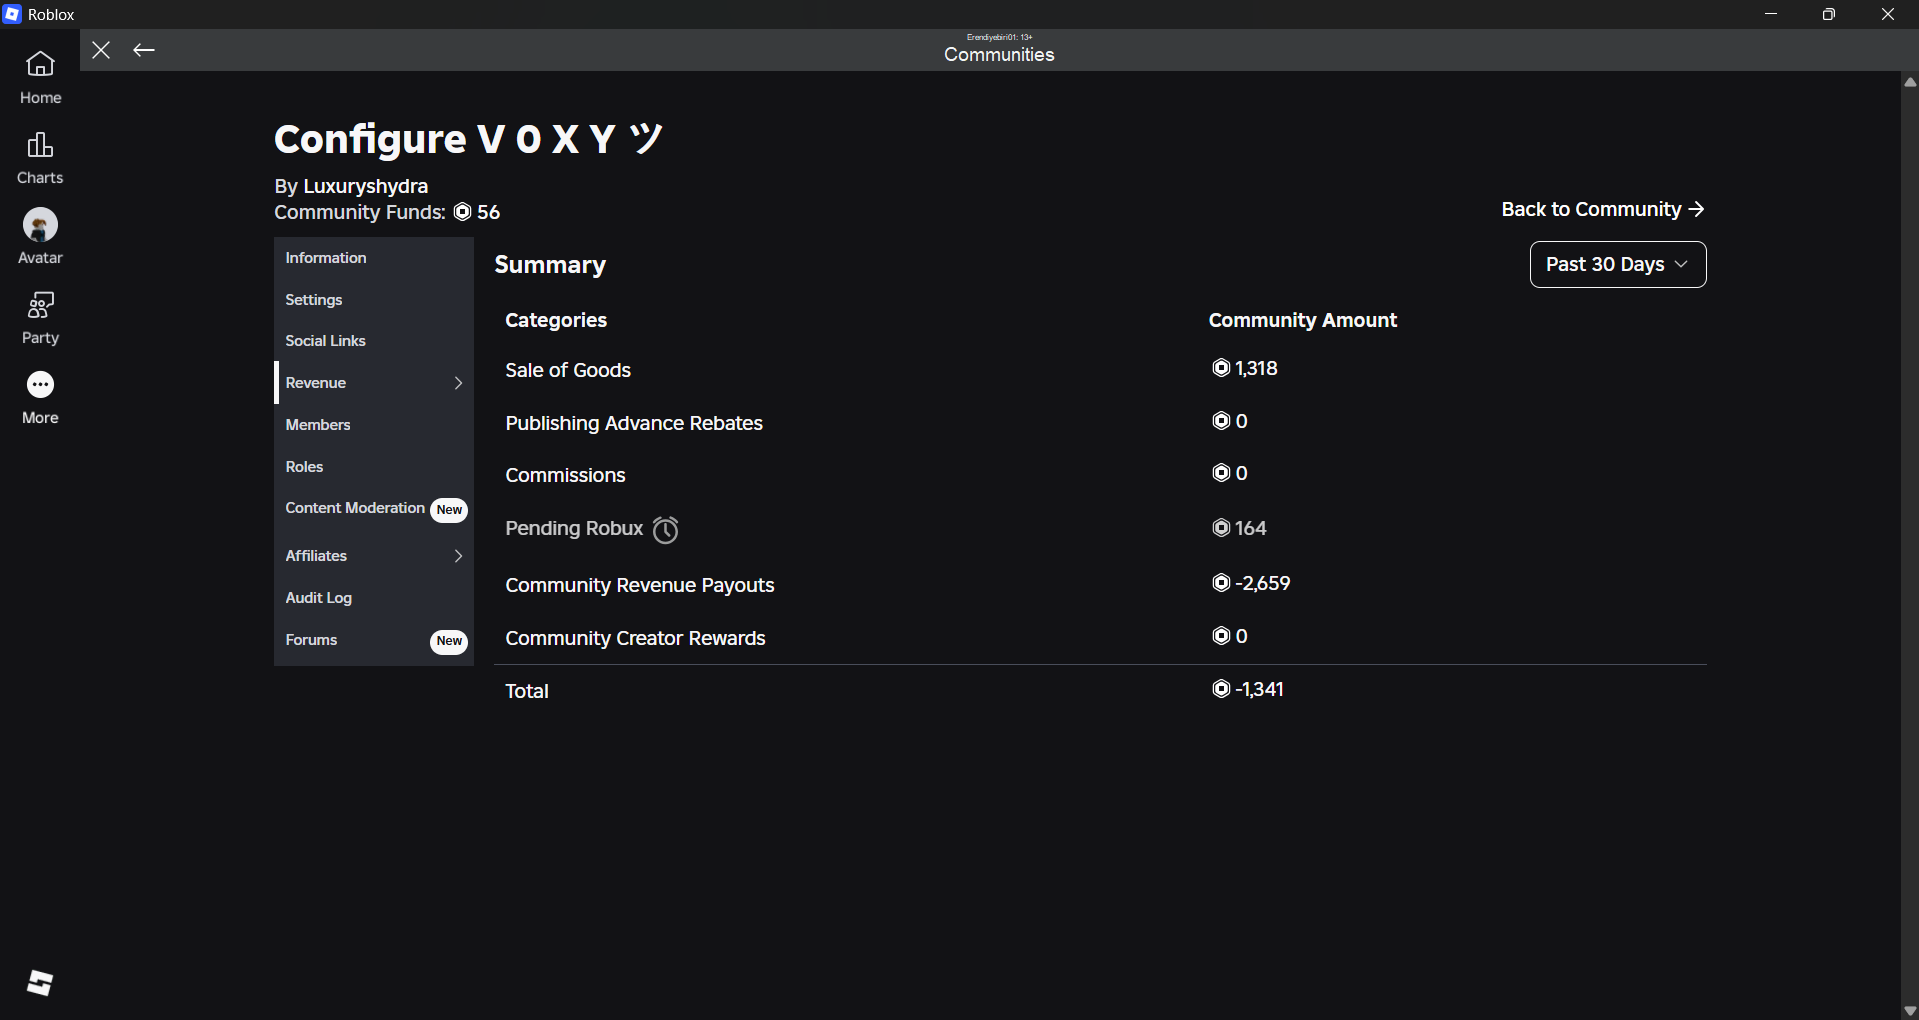Follow the Back to Community link
Viewport: 1919px width, 1020px height.
[x=1603, y=209]
